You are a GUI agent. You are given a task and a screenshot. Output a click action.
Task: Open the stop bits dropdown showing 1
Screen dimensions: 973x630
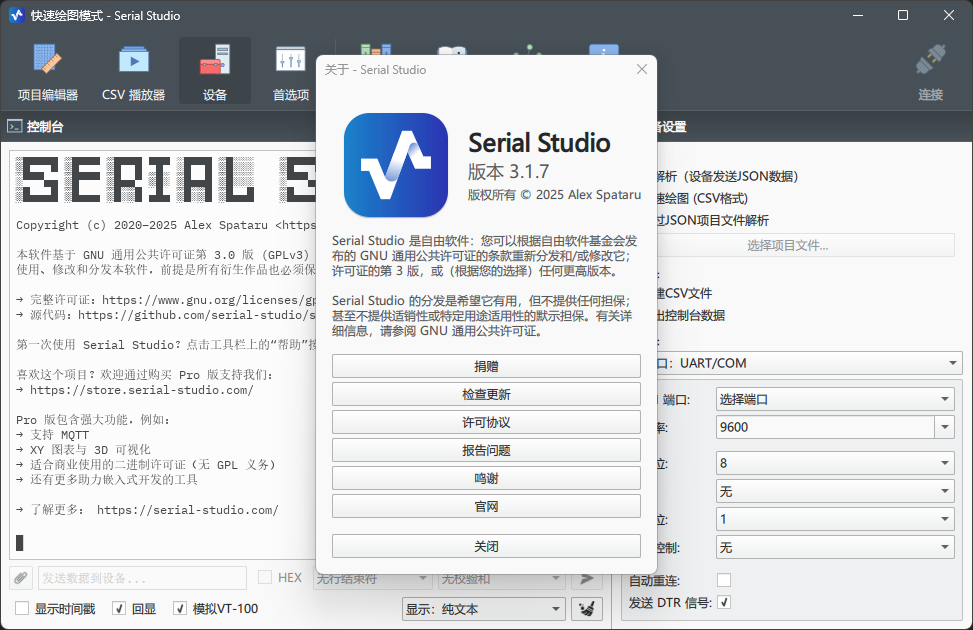pos(835,519)
